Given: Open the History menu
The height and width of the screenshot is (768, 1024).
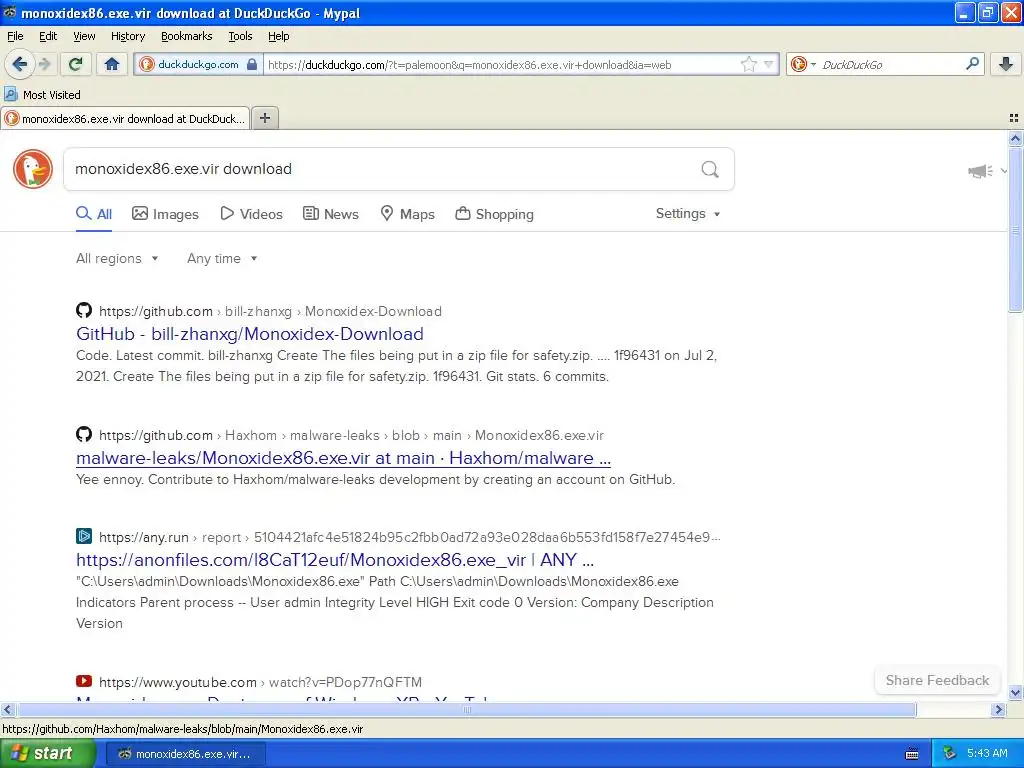Looking at the screenshot, I should click(x=127, y=36).
